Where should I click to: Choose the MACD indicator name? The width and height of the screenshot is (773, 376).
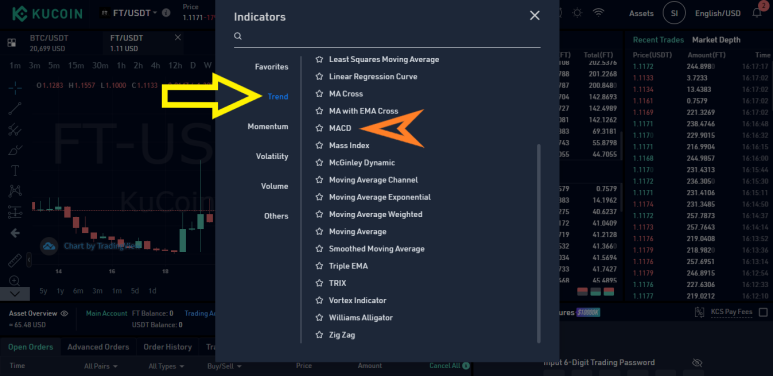(x=340, y=128)
